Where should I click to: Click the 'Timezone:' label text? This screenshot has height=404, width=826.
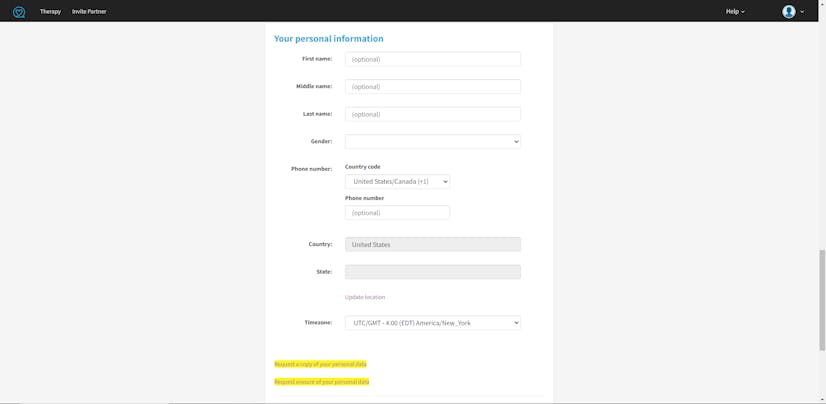coord(318,322)
